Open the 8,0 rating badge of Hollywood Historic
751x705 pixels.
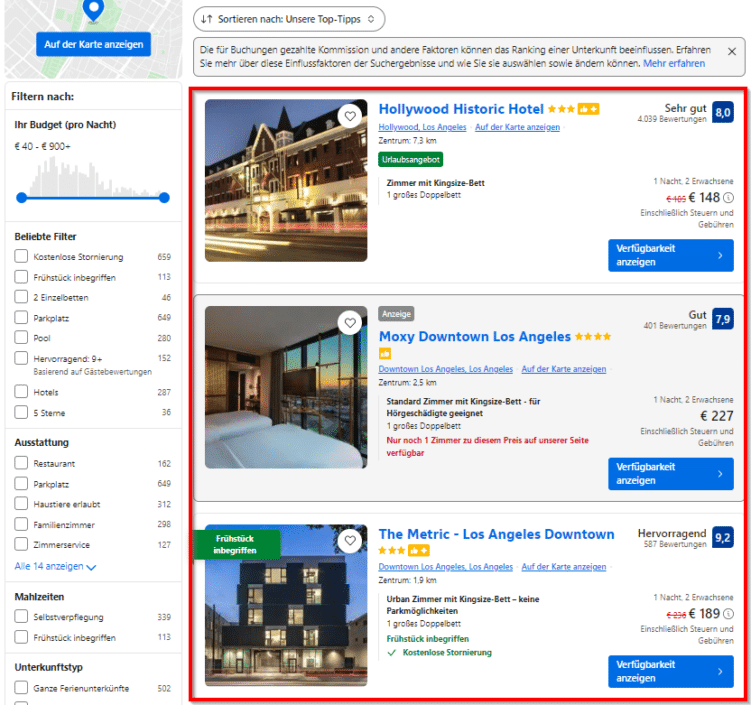723,112
